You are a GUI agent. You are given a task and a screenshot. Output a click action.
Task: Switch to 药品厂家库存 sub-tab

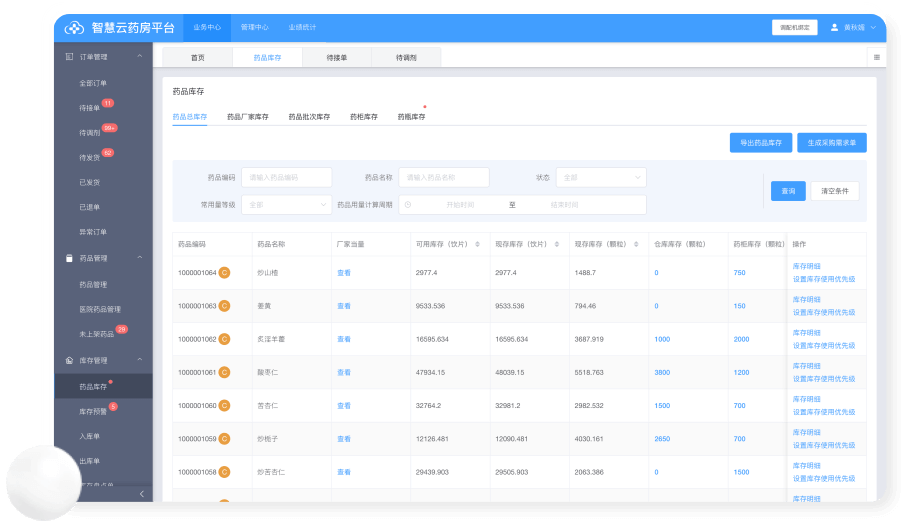tap(248, 116)
